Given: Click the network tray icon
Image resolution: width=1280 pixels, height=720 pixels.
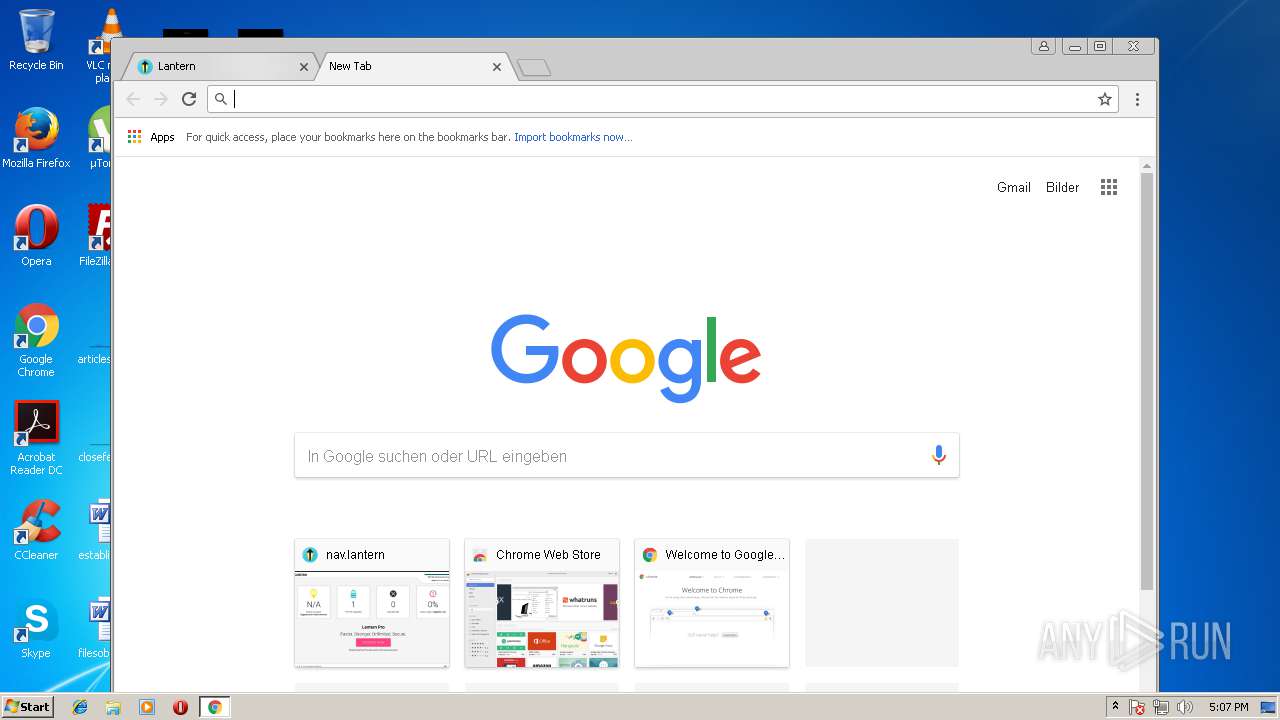Looking at the screenshot, I should coord(1161,707).
